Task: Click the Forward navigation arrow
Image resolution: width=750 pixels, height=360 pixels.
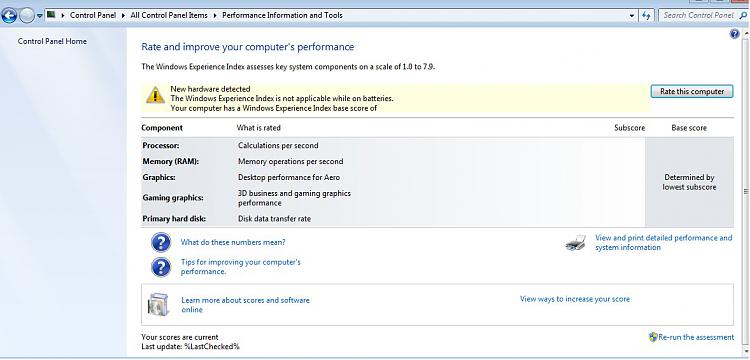Action: [x=27, y=16]
